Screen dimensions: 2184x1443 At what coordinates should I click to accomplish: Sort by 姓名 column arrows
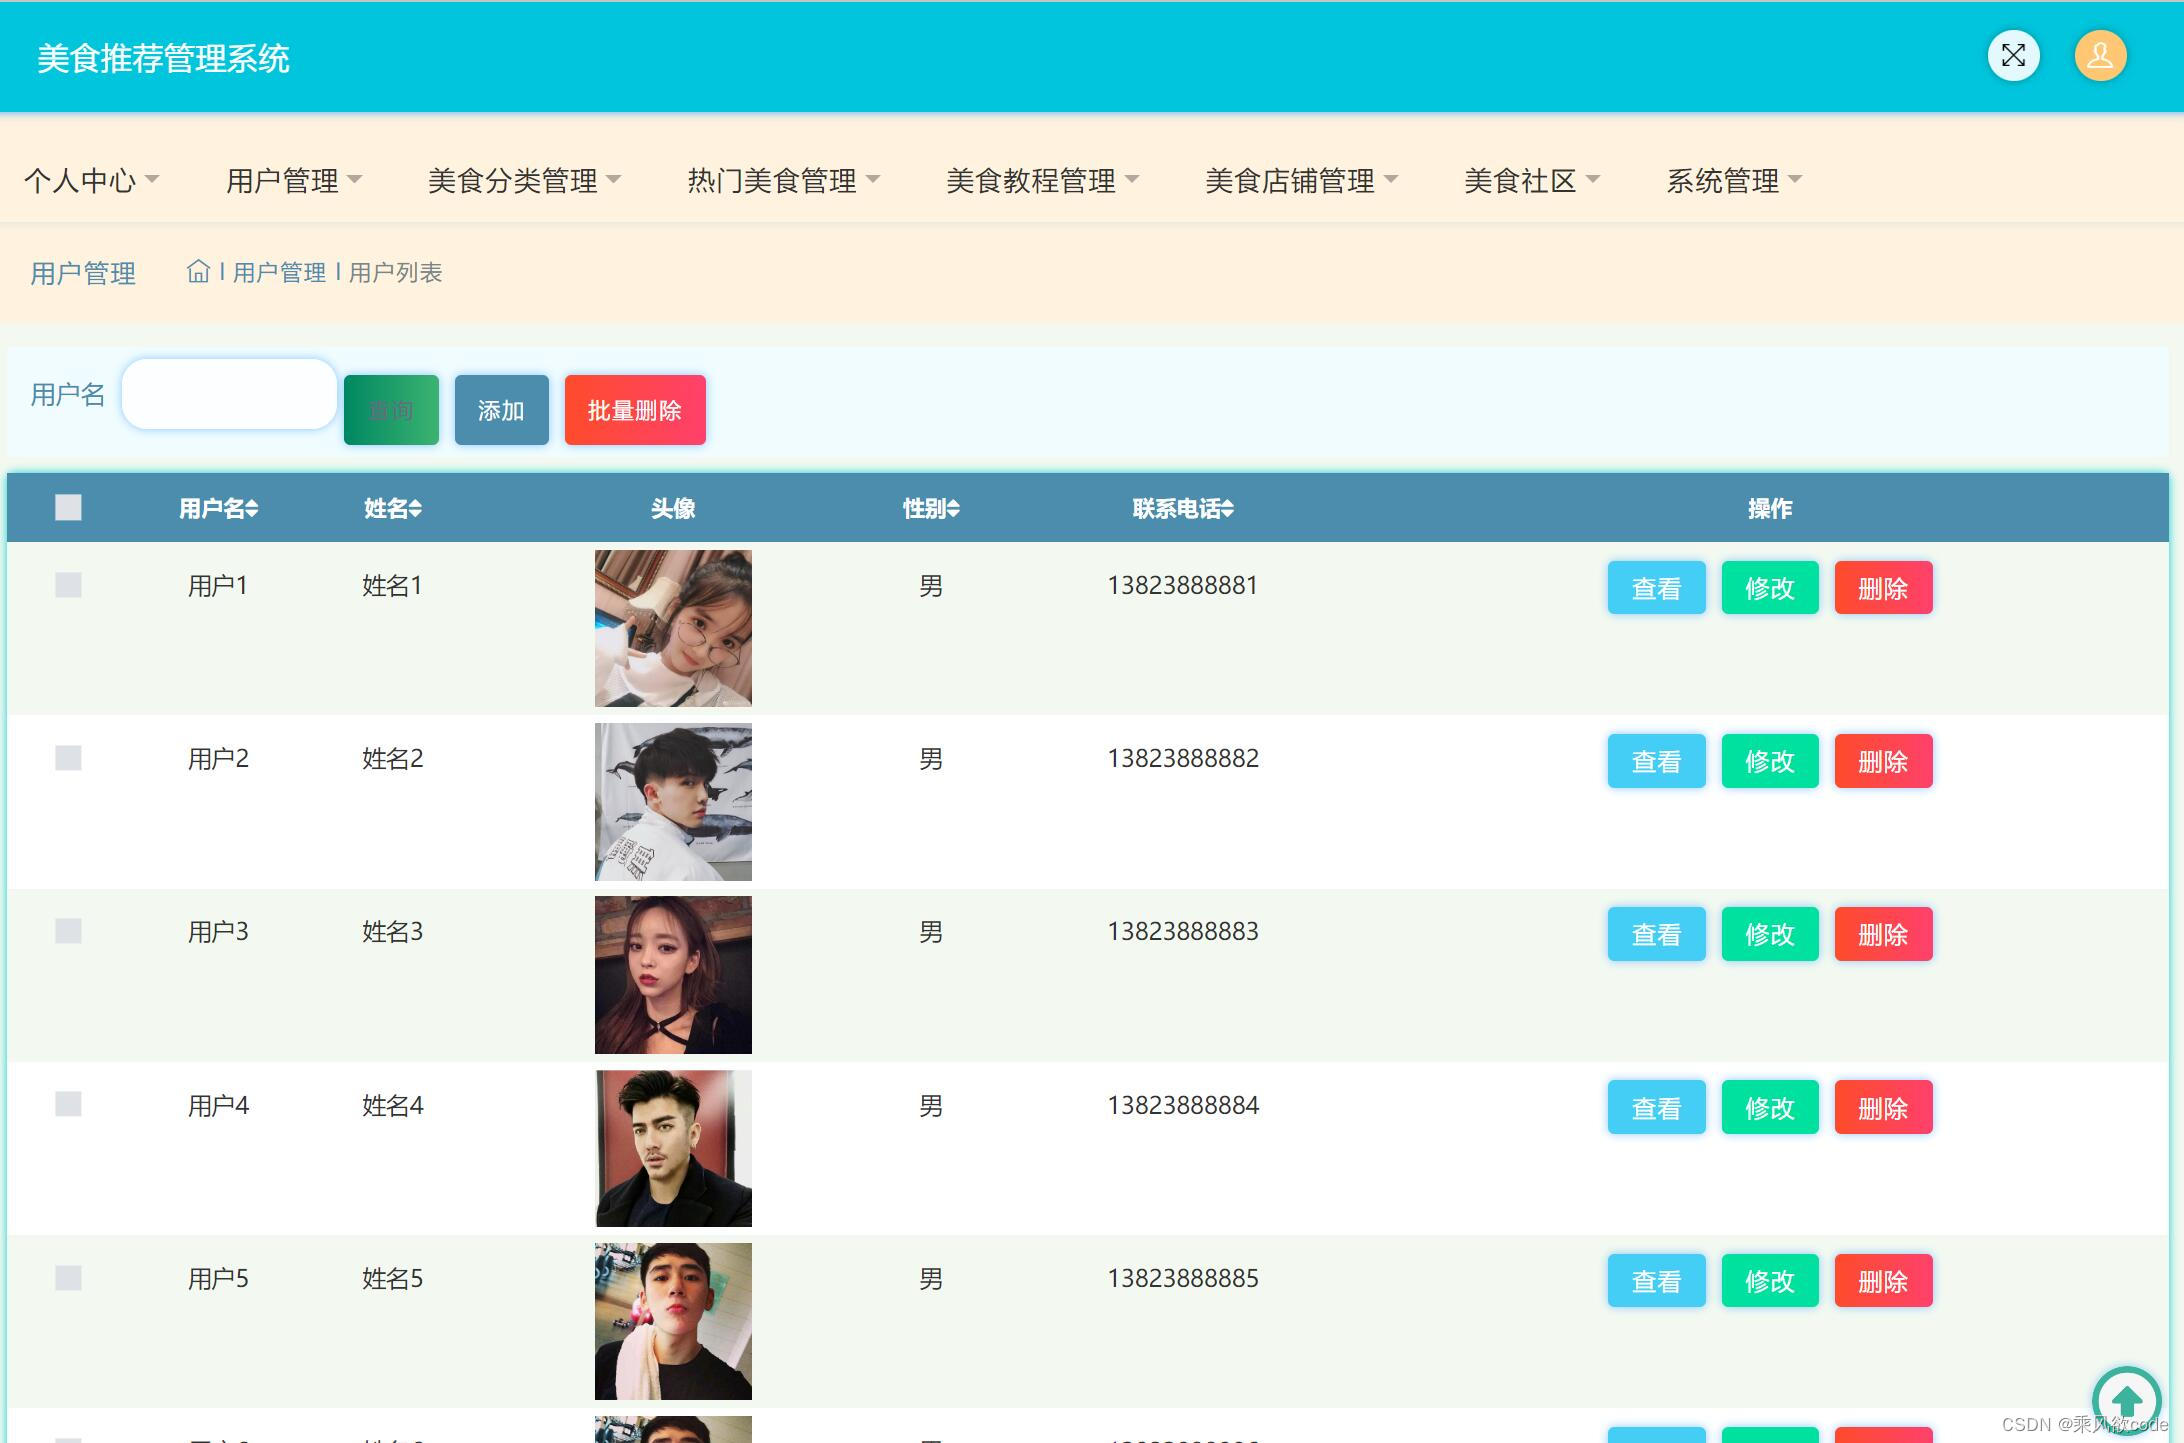pyautogui.click(x=415, y=509)
